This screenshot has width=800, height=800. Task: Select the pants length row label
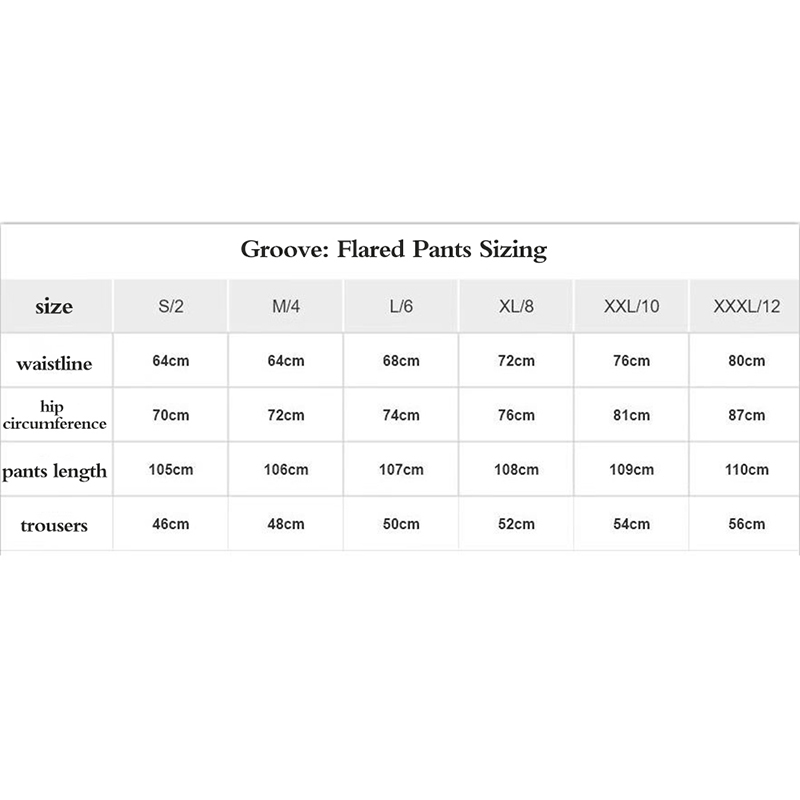coord(54,470)
